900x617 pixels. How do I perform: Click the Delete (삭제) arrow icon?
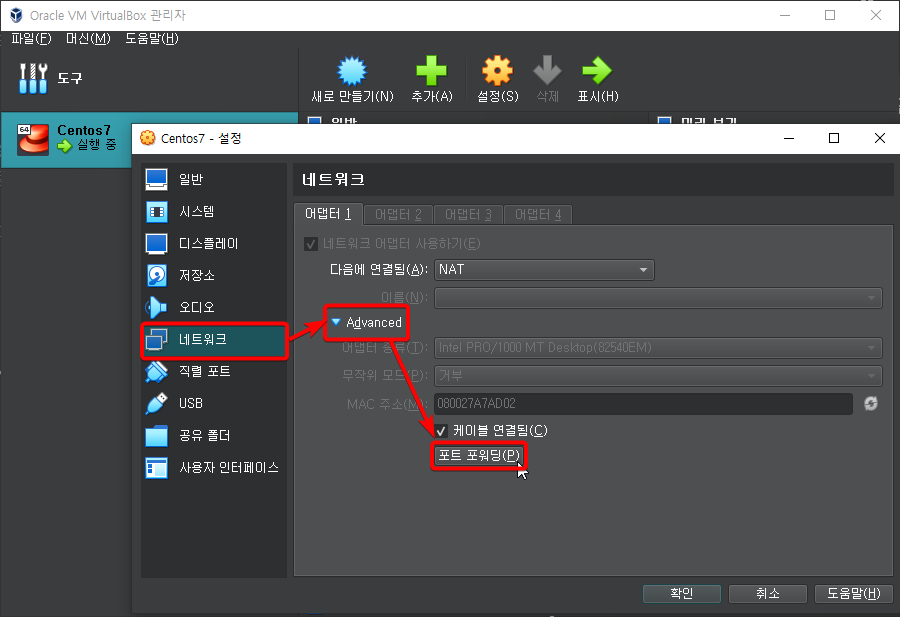click(547, 71)
